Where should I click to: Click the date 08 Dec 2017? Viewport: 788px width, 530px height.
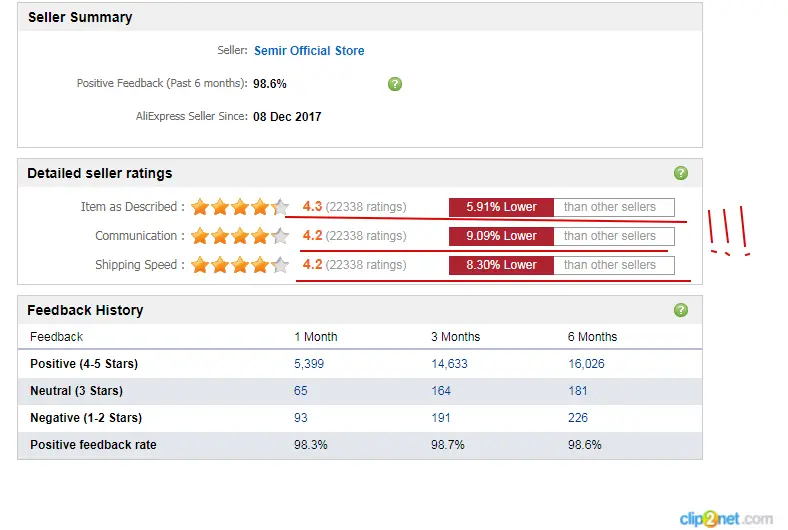click(287, 117)
